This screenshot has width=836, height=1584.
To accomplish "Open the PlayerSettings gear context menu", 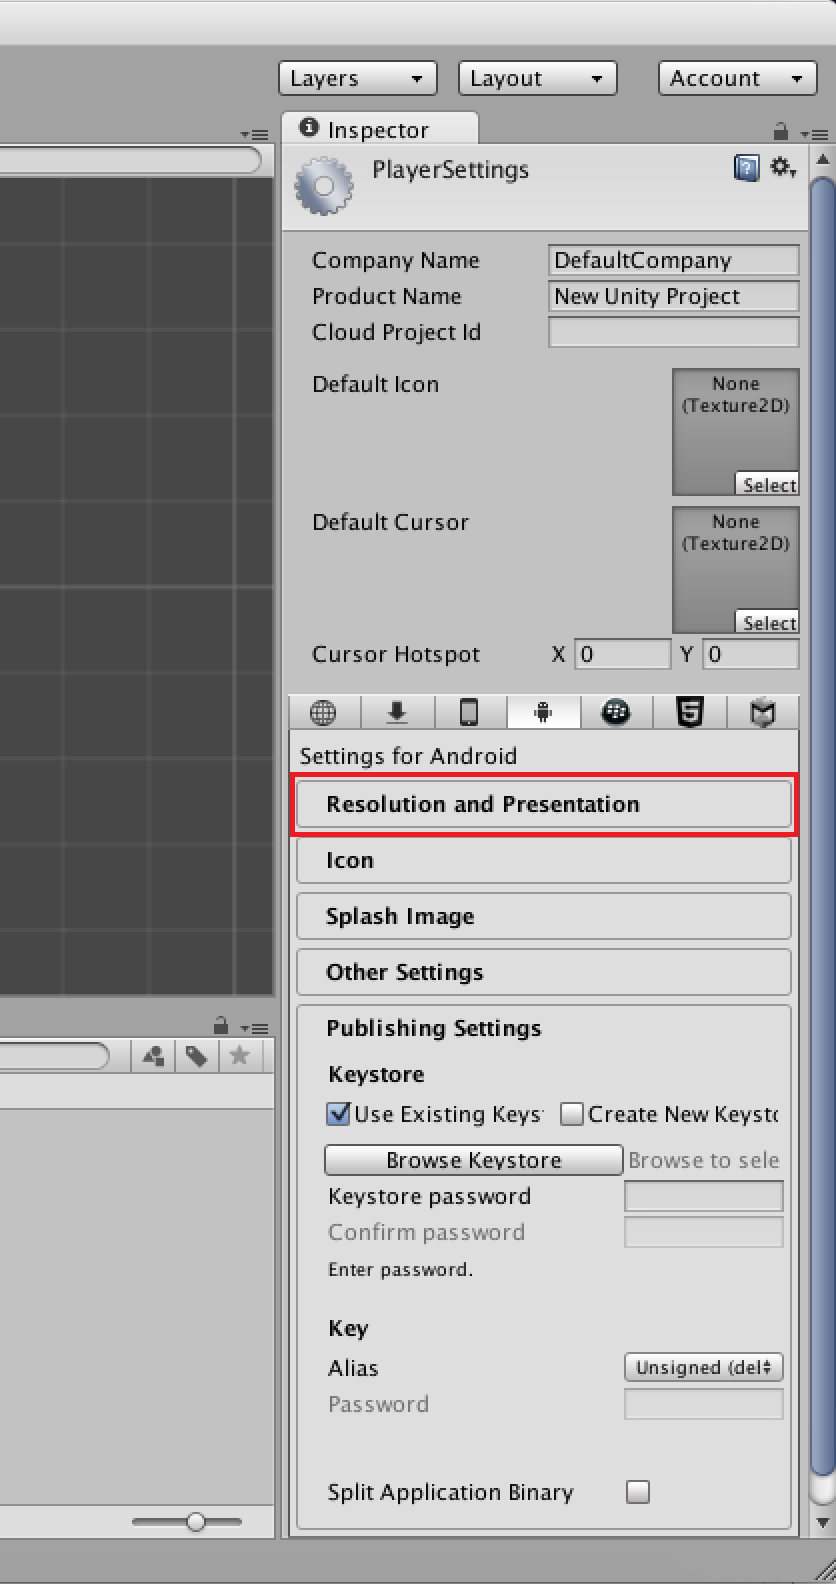I will 782,168.
